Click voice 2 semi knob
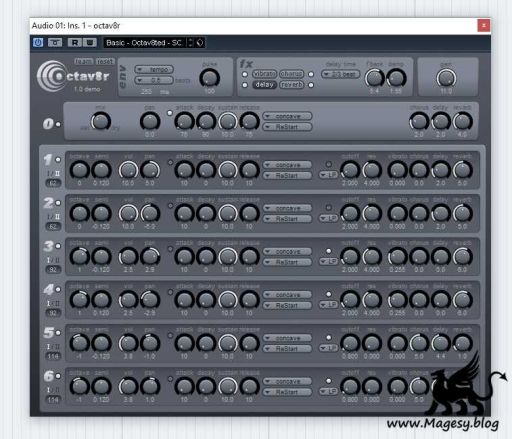 [x=101, y=213]
